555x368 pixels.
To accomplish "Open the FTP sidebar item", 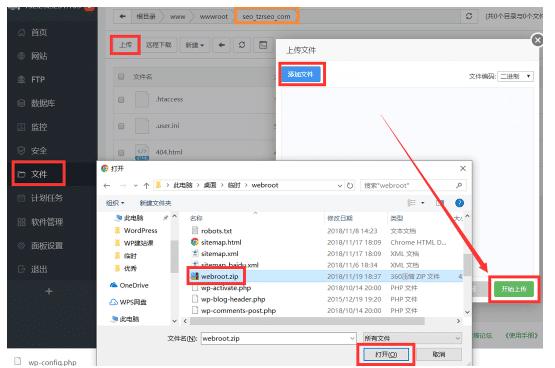I will (38, 80).
